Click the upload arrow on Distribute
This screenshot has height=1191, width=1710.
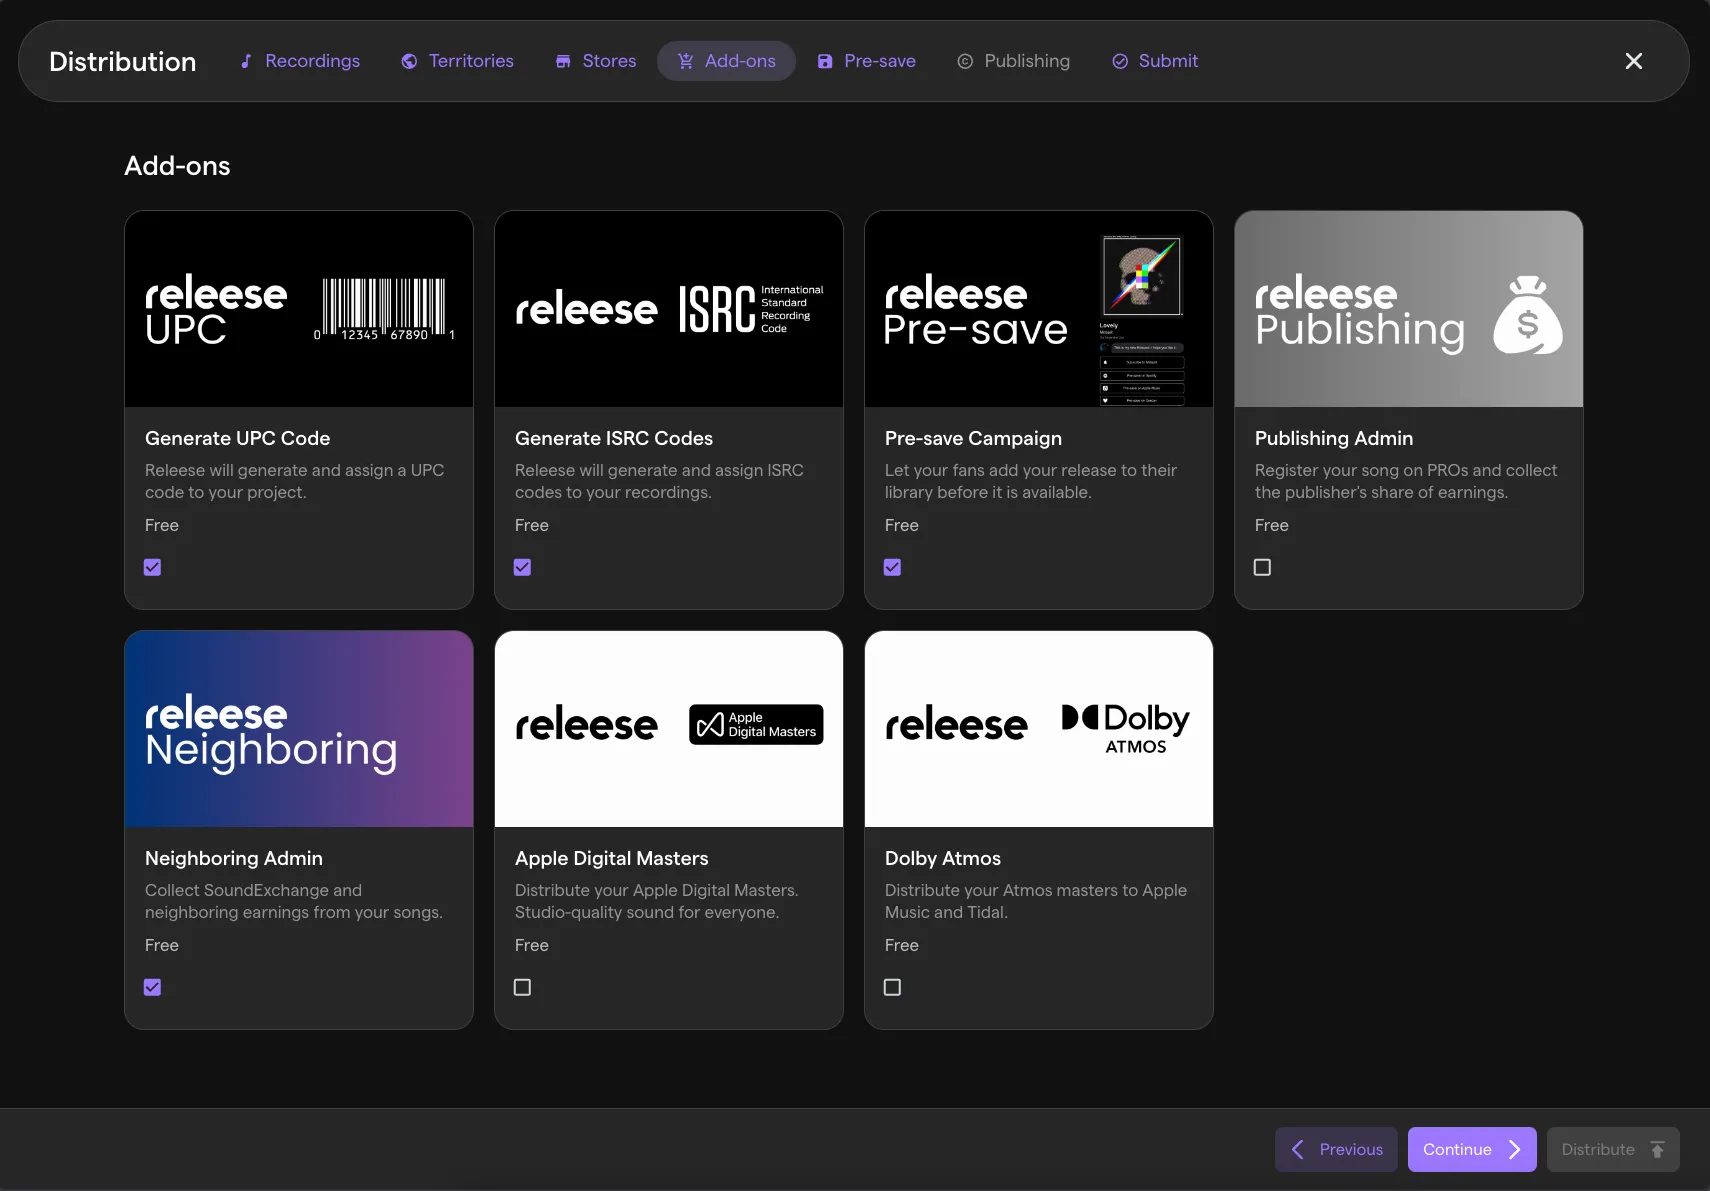[1657, 1150]
